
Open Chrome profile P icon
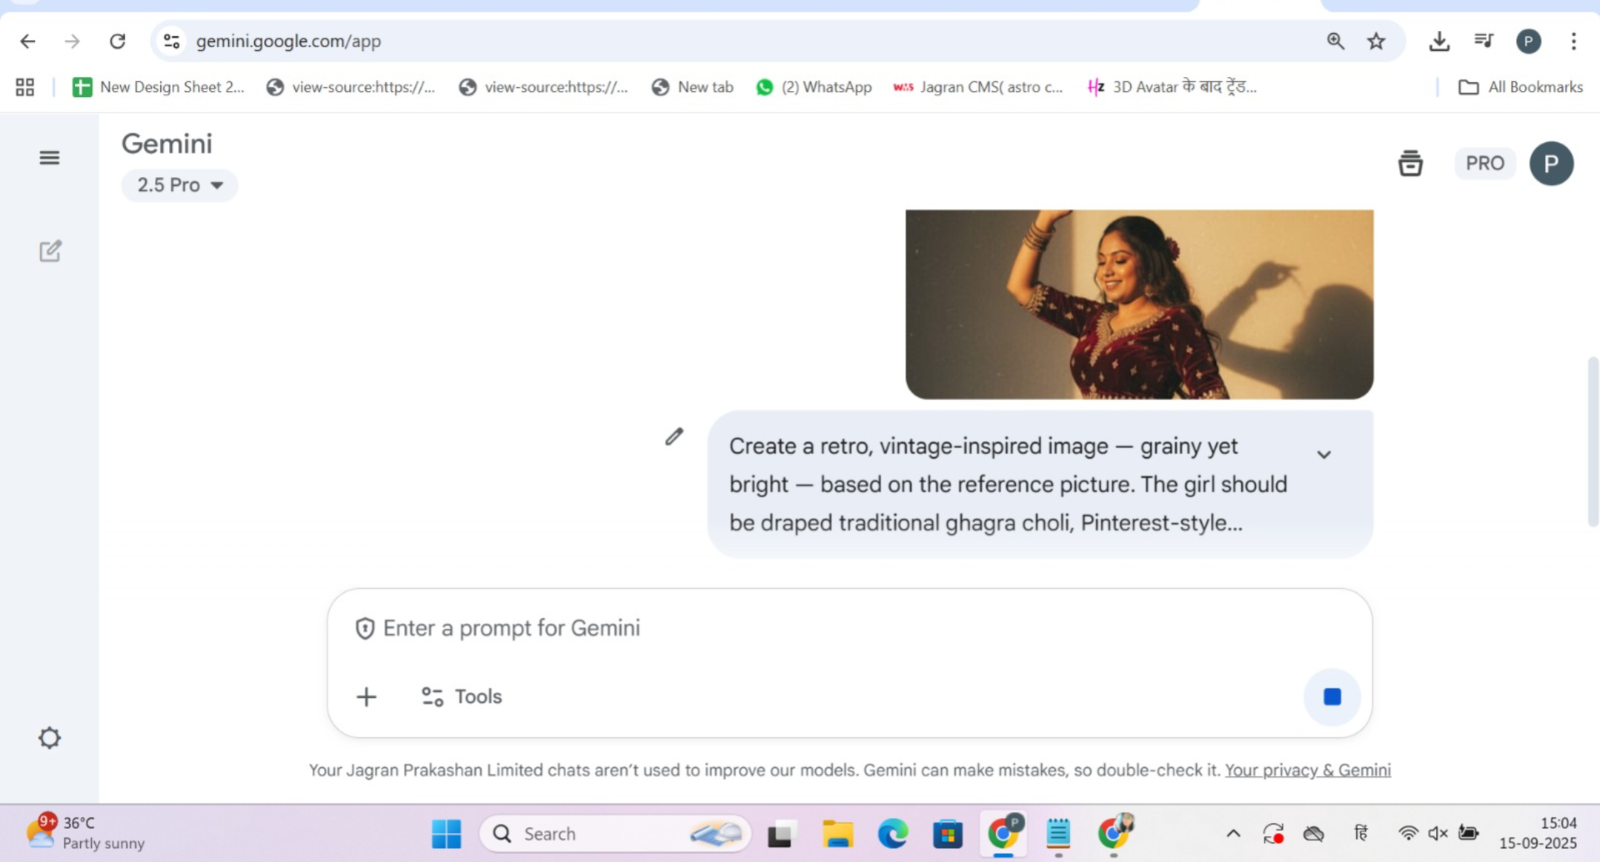[x=1528, y=41]
